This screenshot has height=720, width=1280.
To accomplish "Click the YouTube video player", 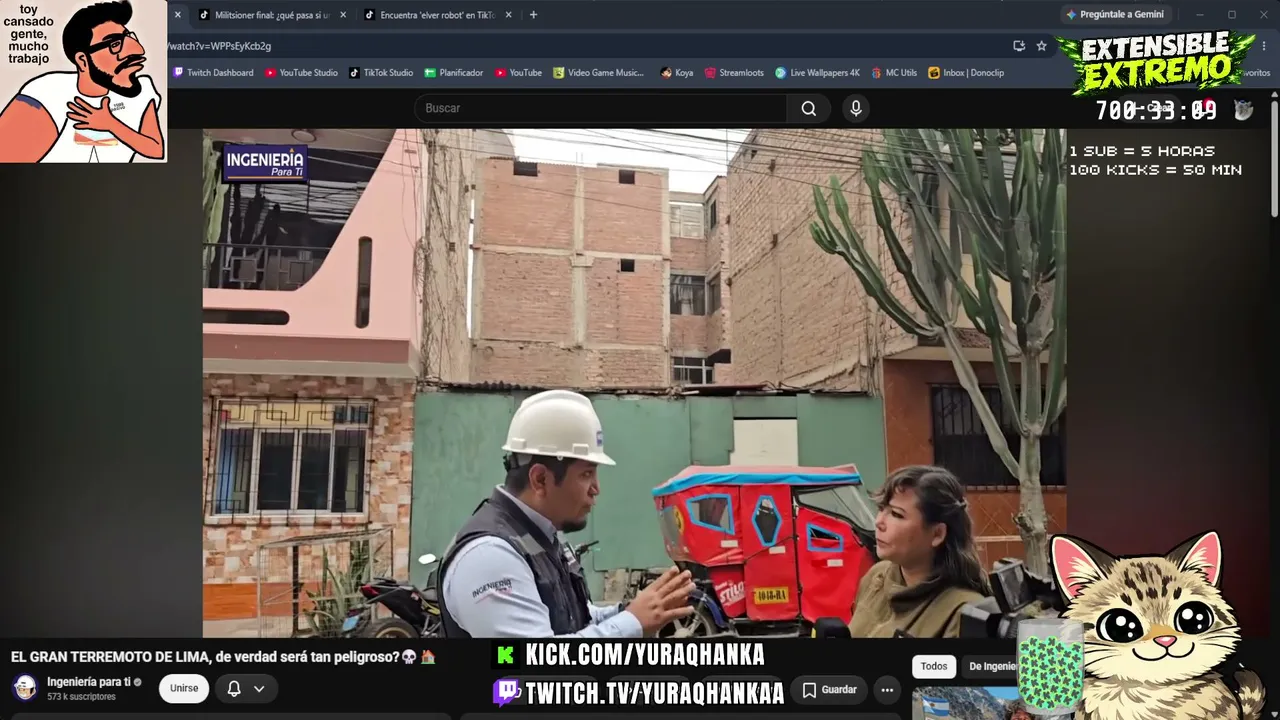I will point(634,383).
